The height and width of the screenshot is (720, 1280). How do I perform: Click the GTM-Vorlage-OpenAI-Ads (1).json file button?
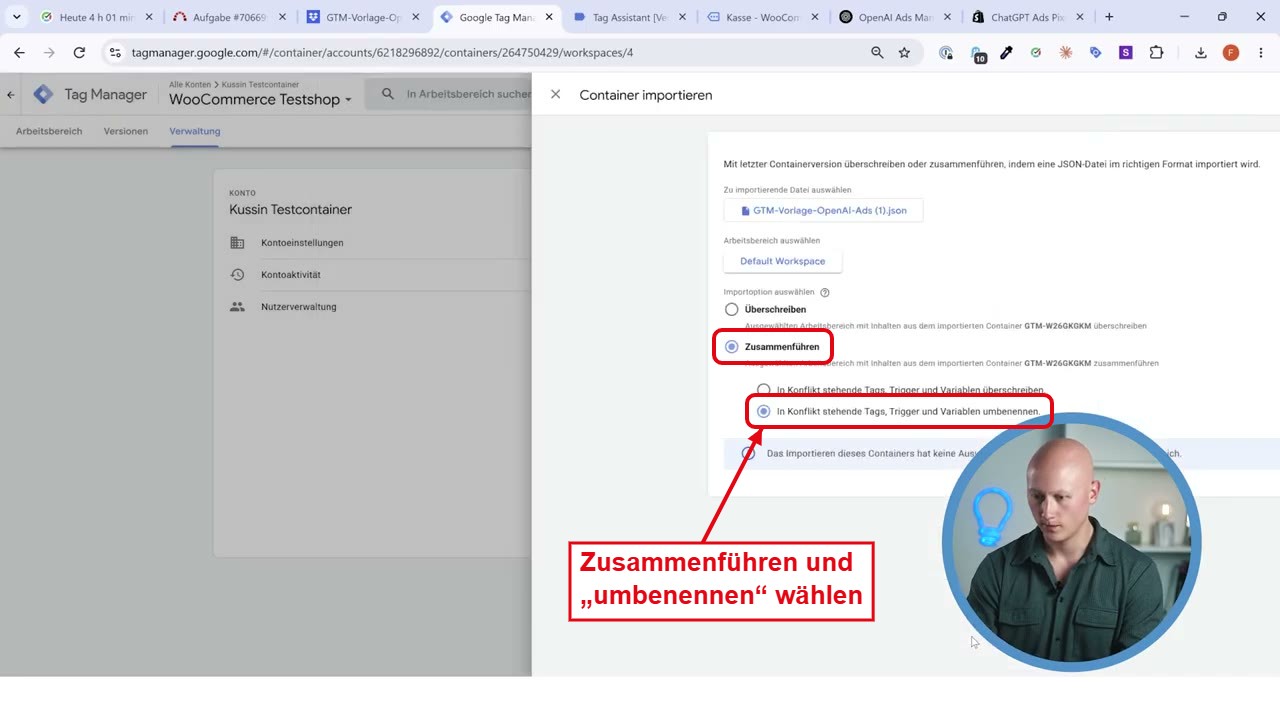pos(823,211)
